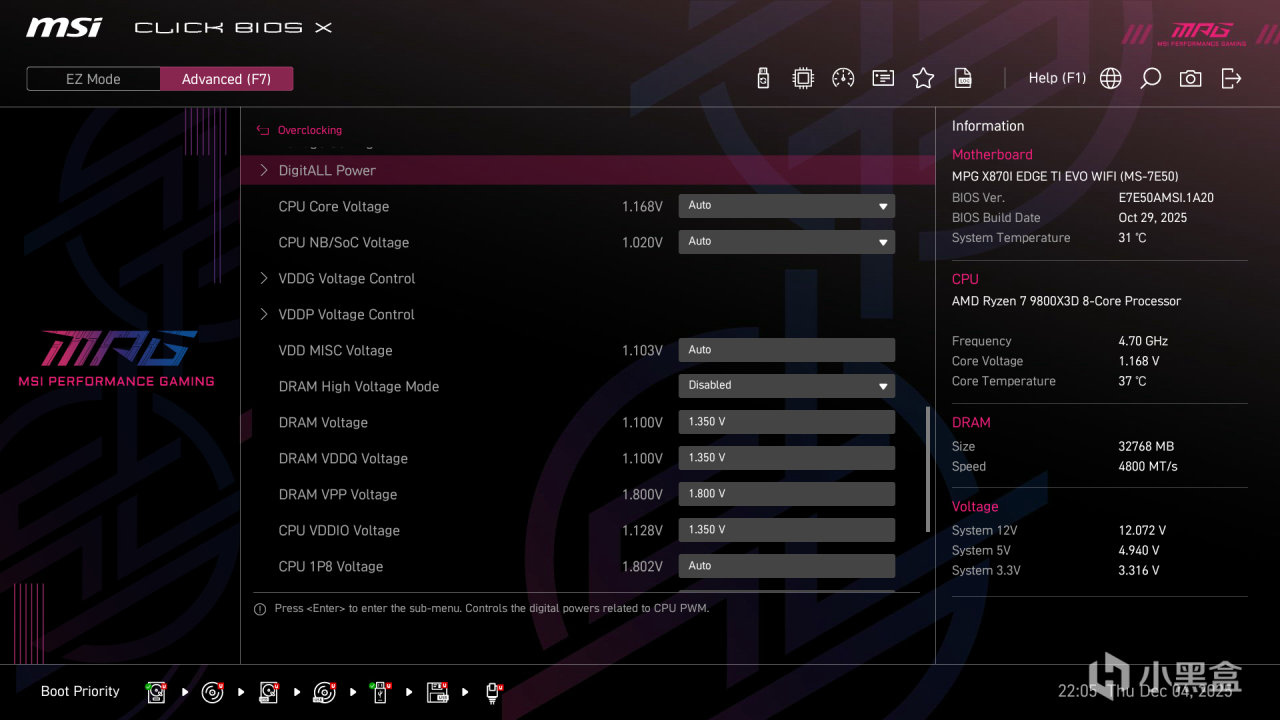Open the DRAM High Voltage Mode dropdown

(786, 386)
